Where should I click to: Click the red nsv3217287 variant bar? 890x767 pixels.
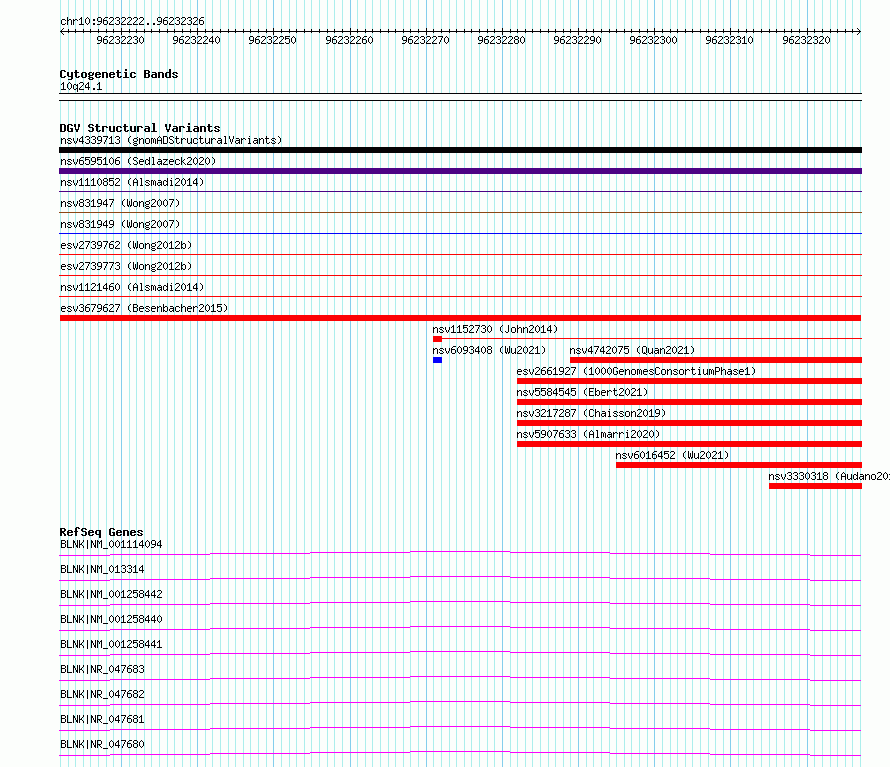pos(689,423)
